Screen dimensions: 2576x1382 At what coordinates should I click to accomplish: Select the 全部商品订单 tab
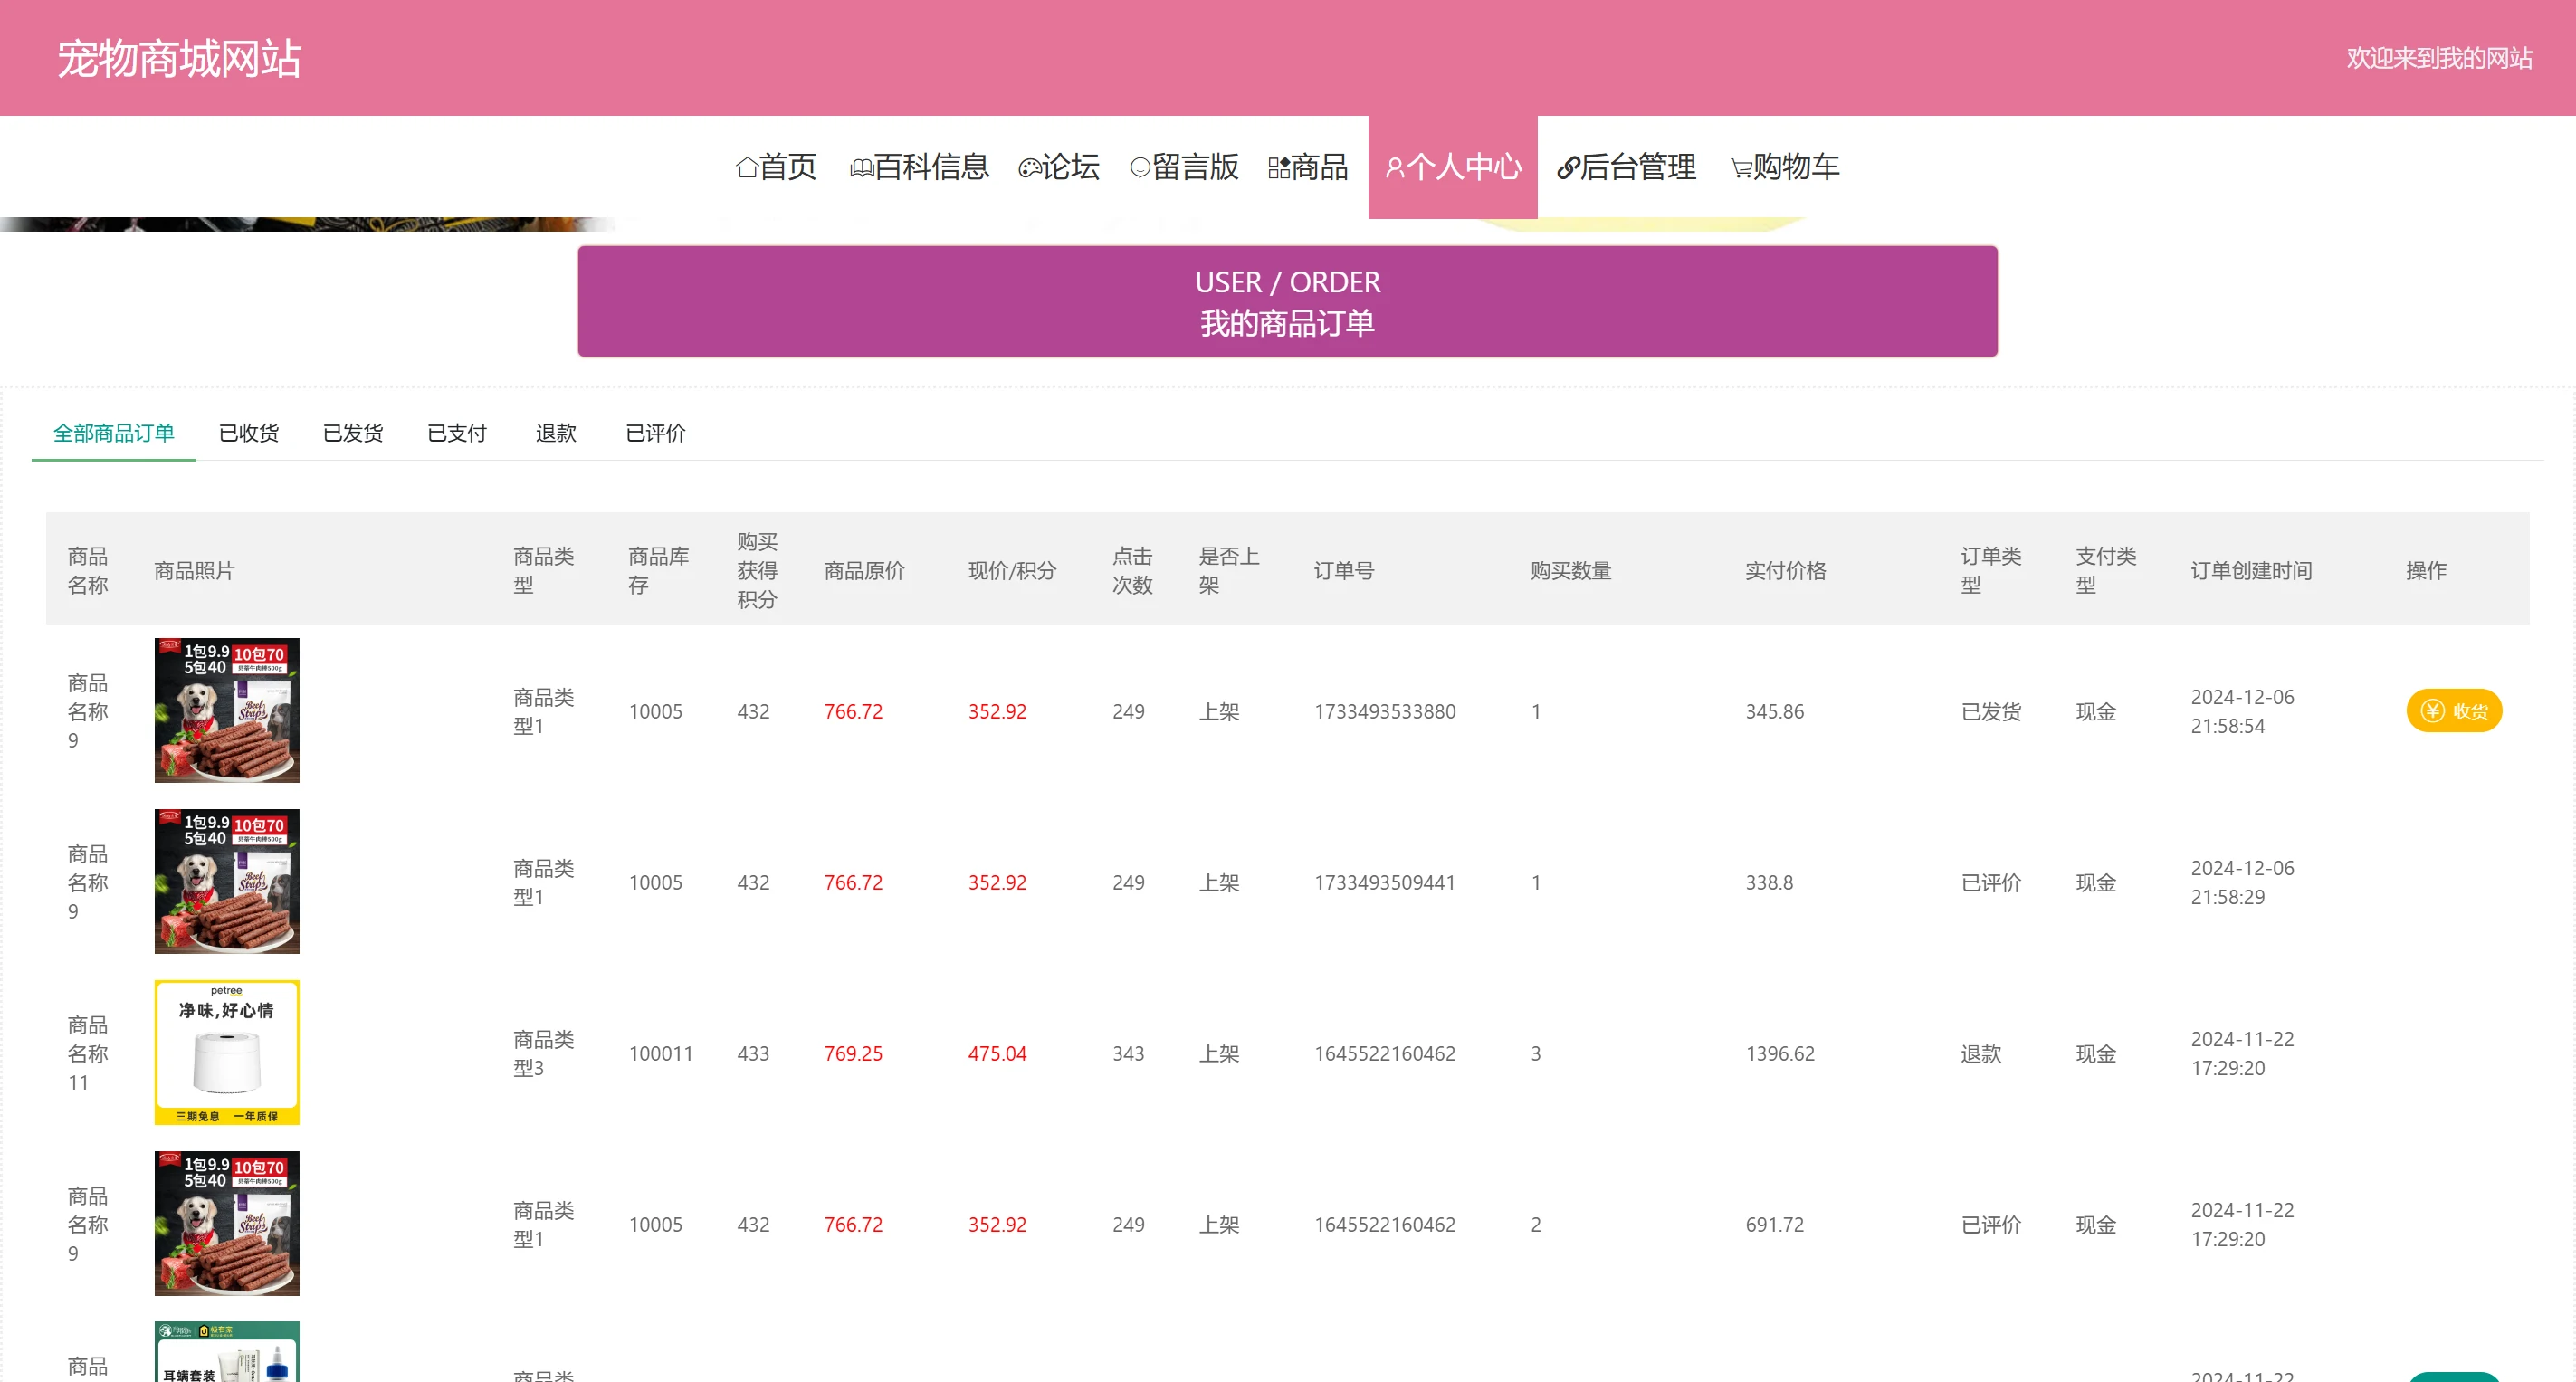[114, 433]
